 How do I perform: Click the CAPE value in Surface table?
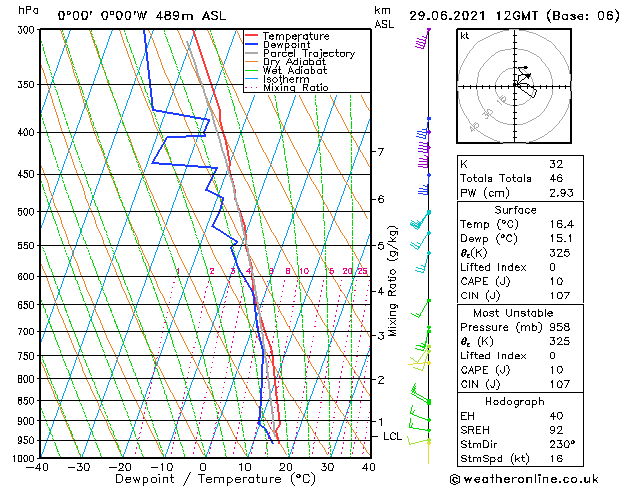point(556,281)
